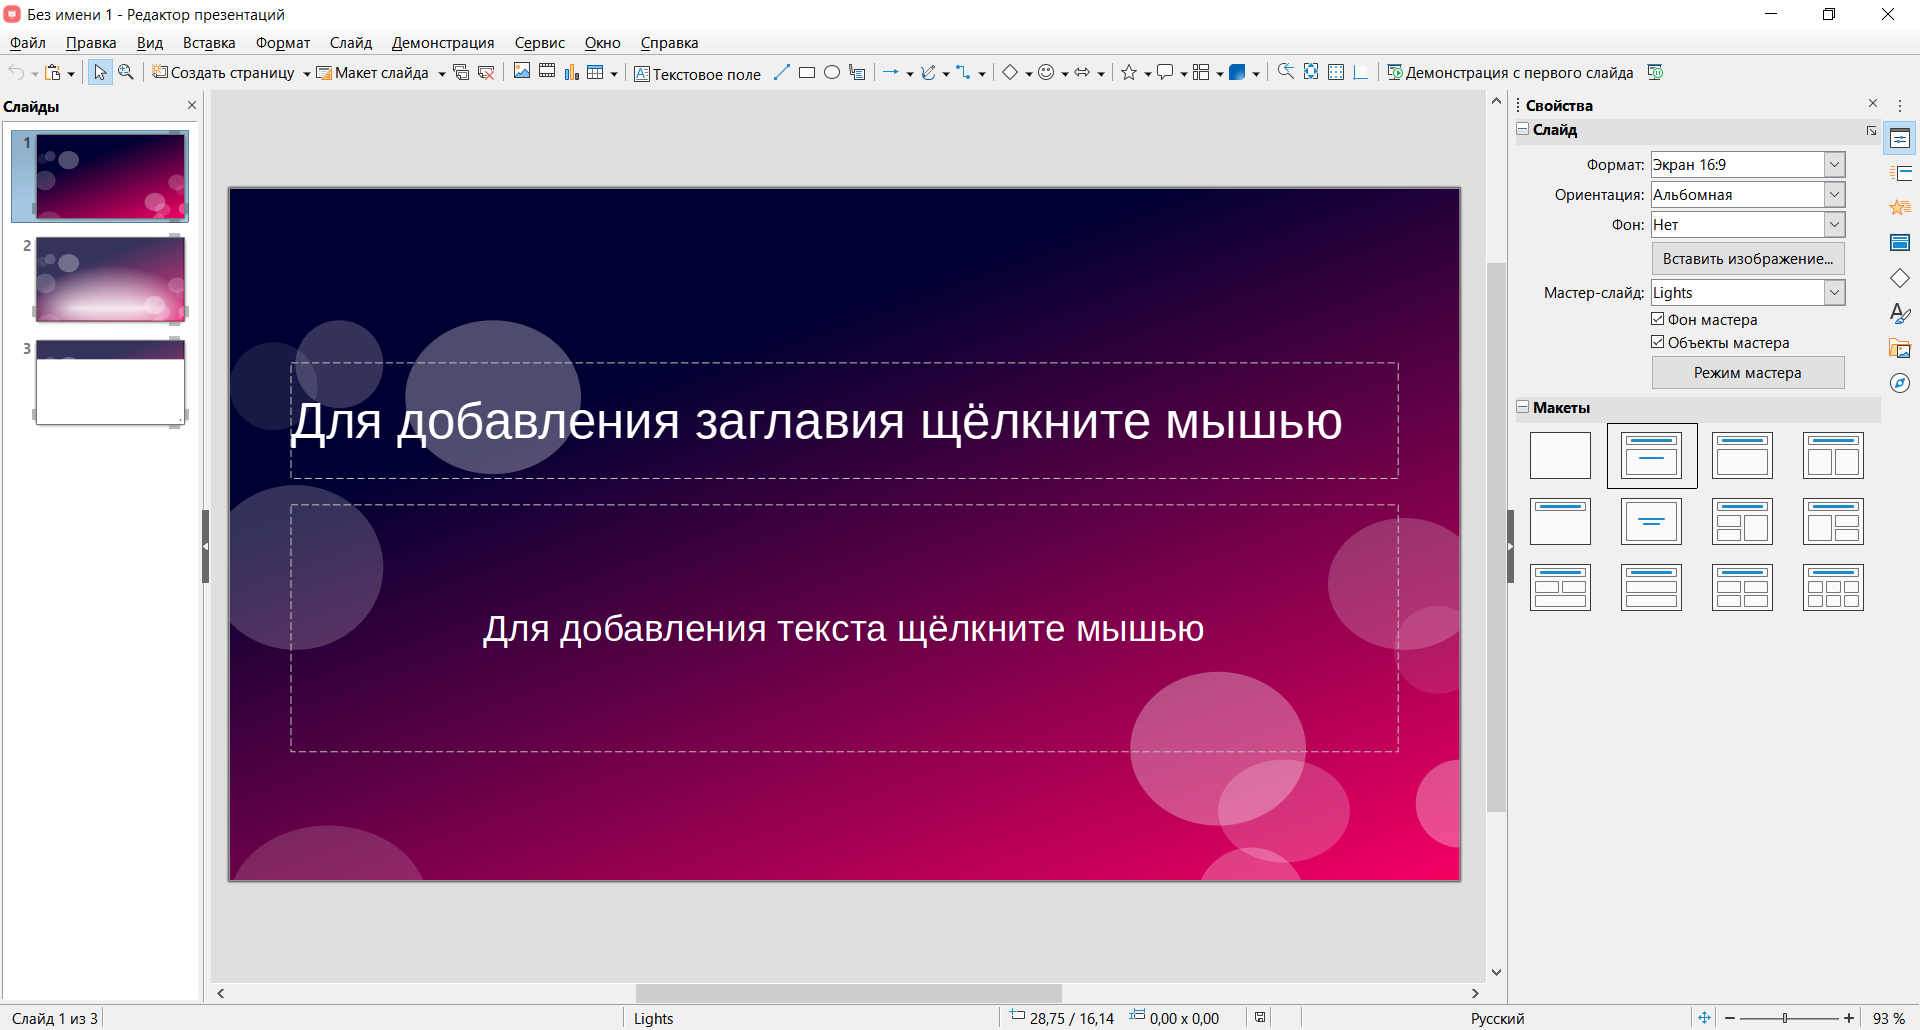Choose the blank slide layout

coord(1560,456)
